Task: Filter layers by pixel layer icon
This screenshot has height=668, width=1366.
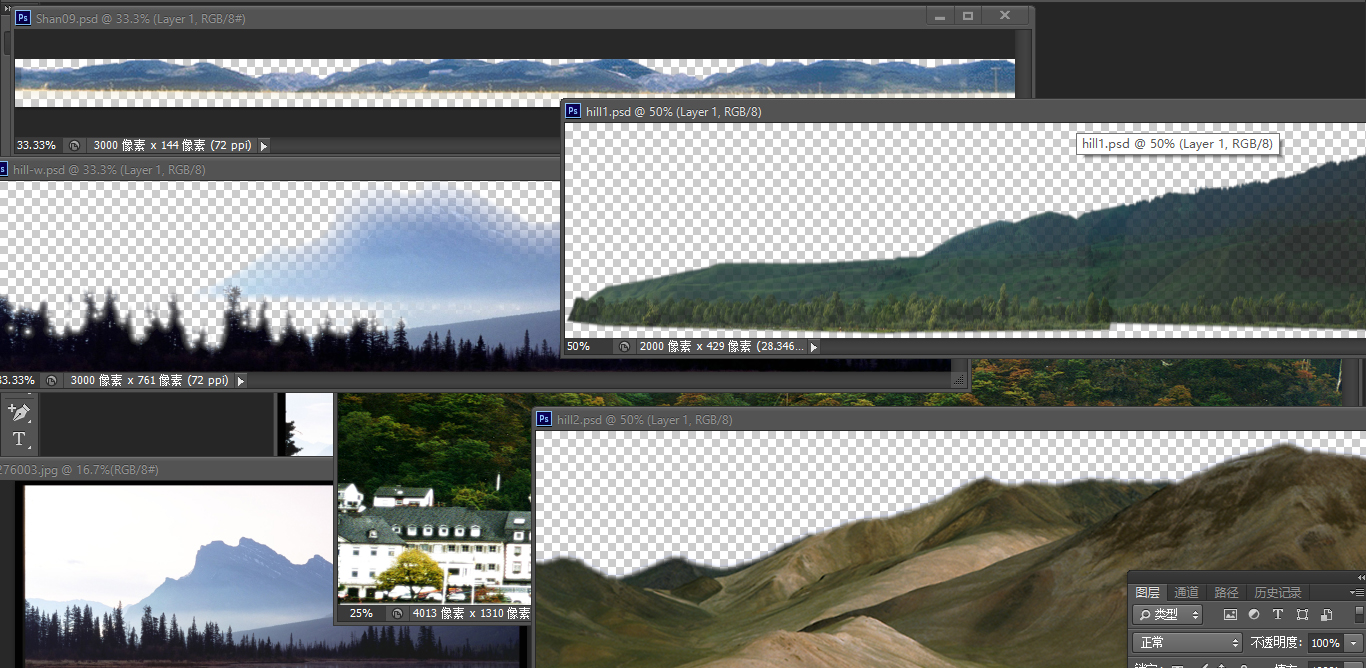Action: click(x=1230, y=615)
